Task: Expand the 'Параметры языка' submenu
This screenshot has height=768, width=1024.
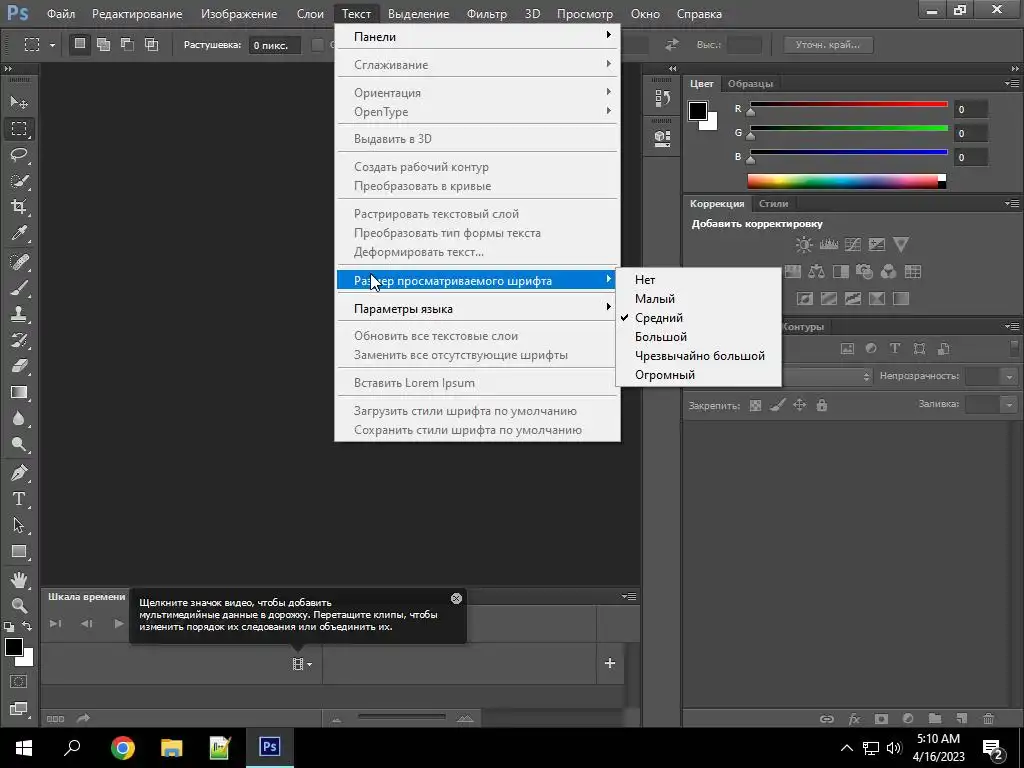Action: [477, 309]
